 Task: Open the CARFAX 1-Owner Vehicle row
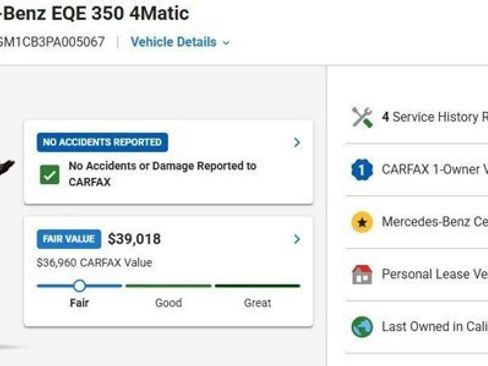click(417, 169)
